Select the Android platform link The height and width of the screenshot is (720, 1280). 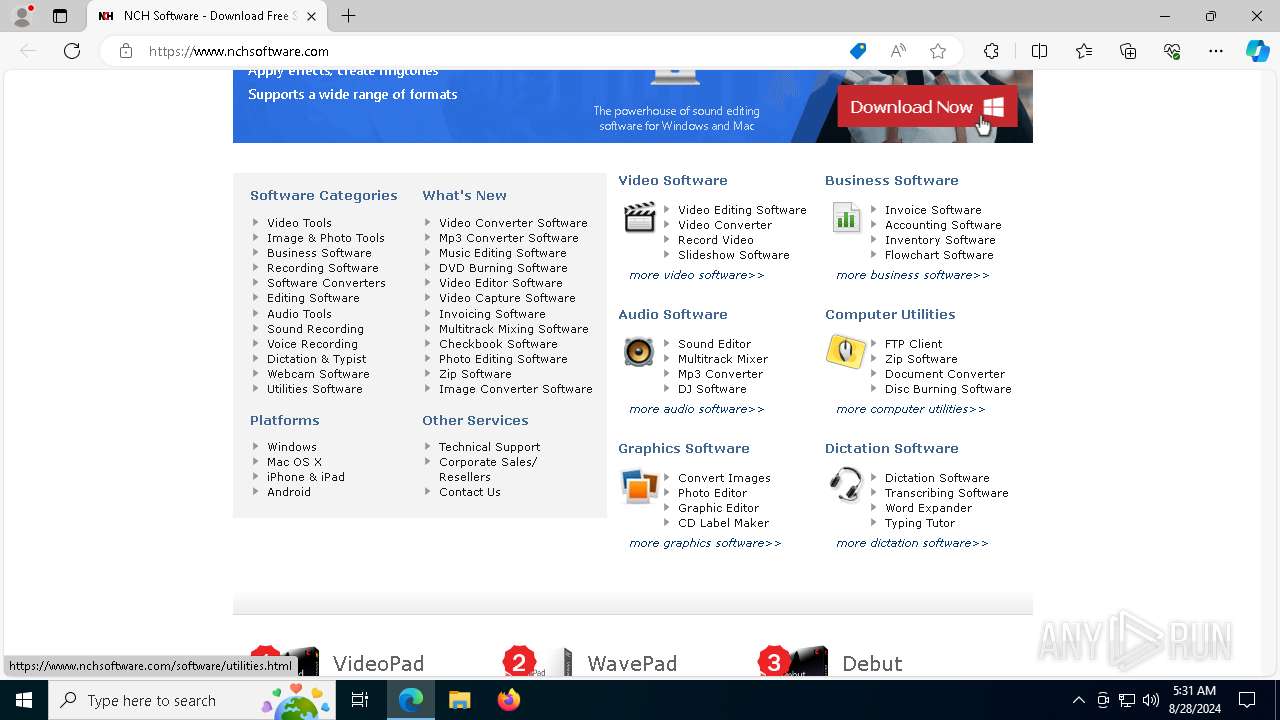pos(289,492)
